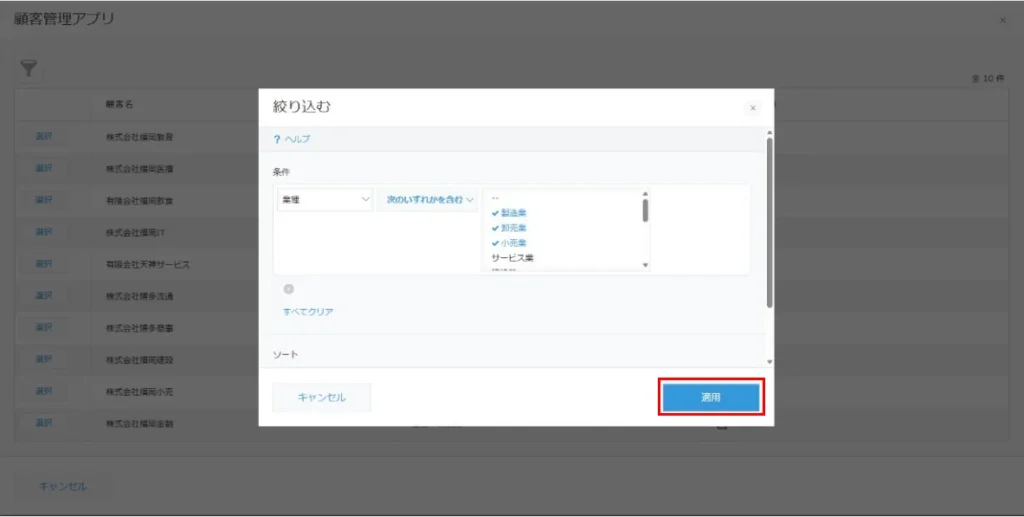The width and height of the screenshot is (1024, 517).
Task: Click 選択 for 株式会社福岡医療
Action: tap(43, 168)
